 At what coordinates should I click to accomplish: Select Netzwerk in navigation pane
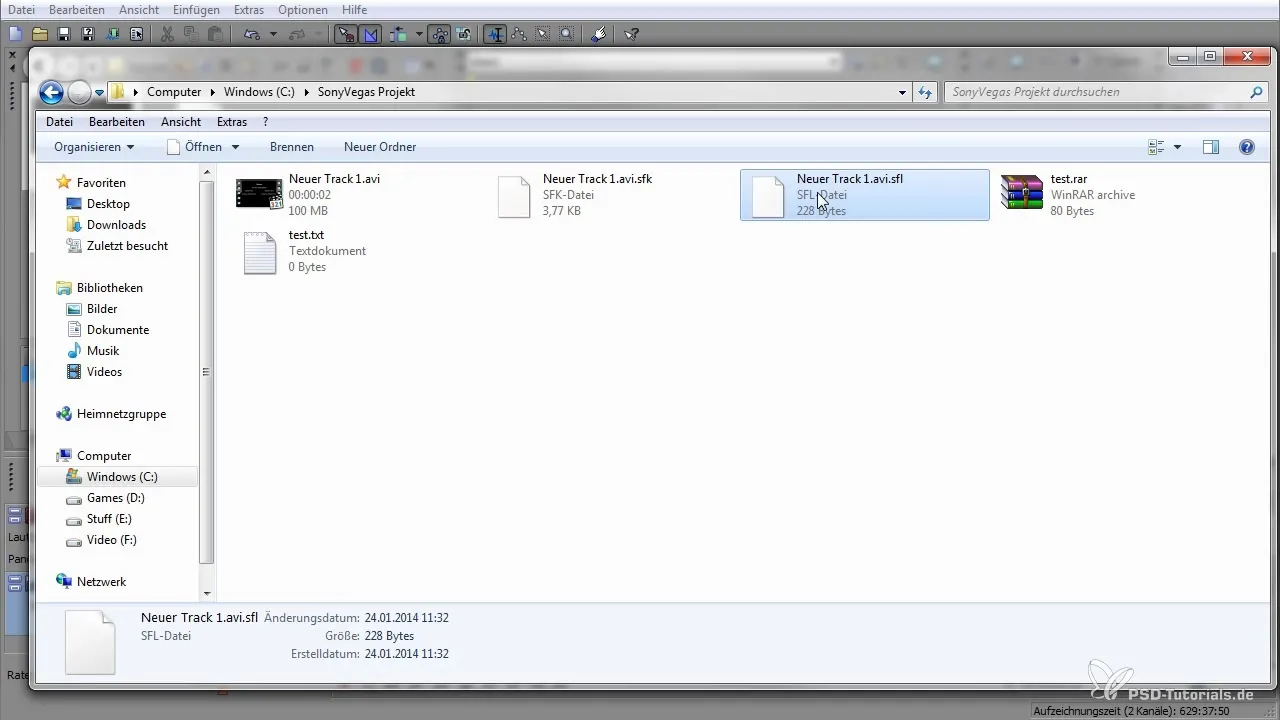tap(101, 582)
